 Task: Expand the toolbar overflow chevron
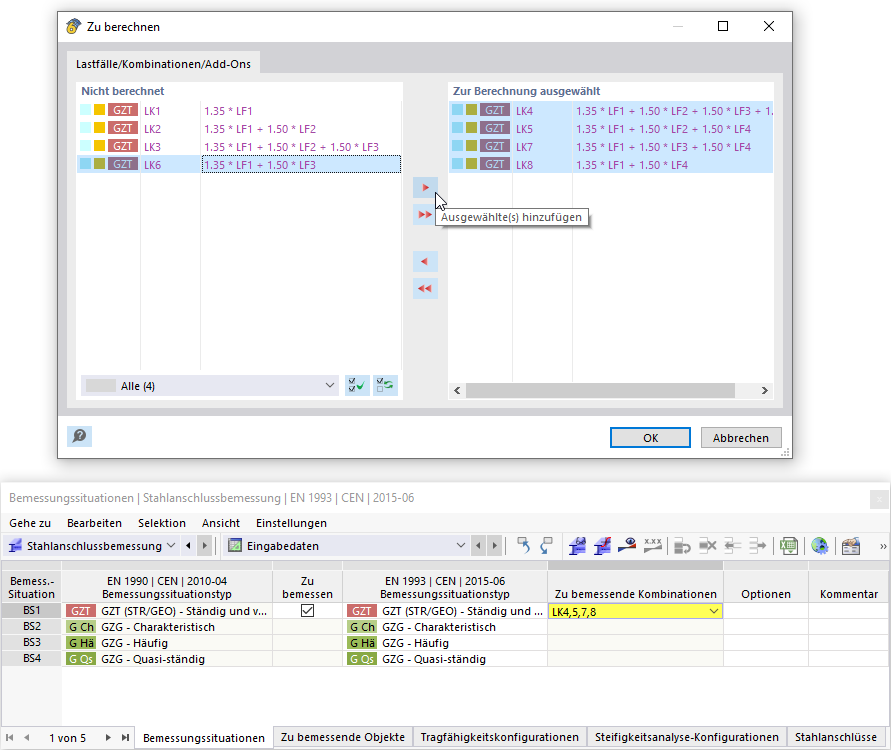pyautogui.click(x=883, y=546)
